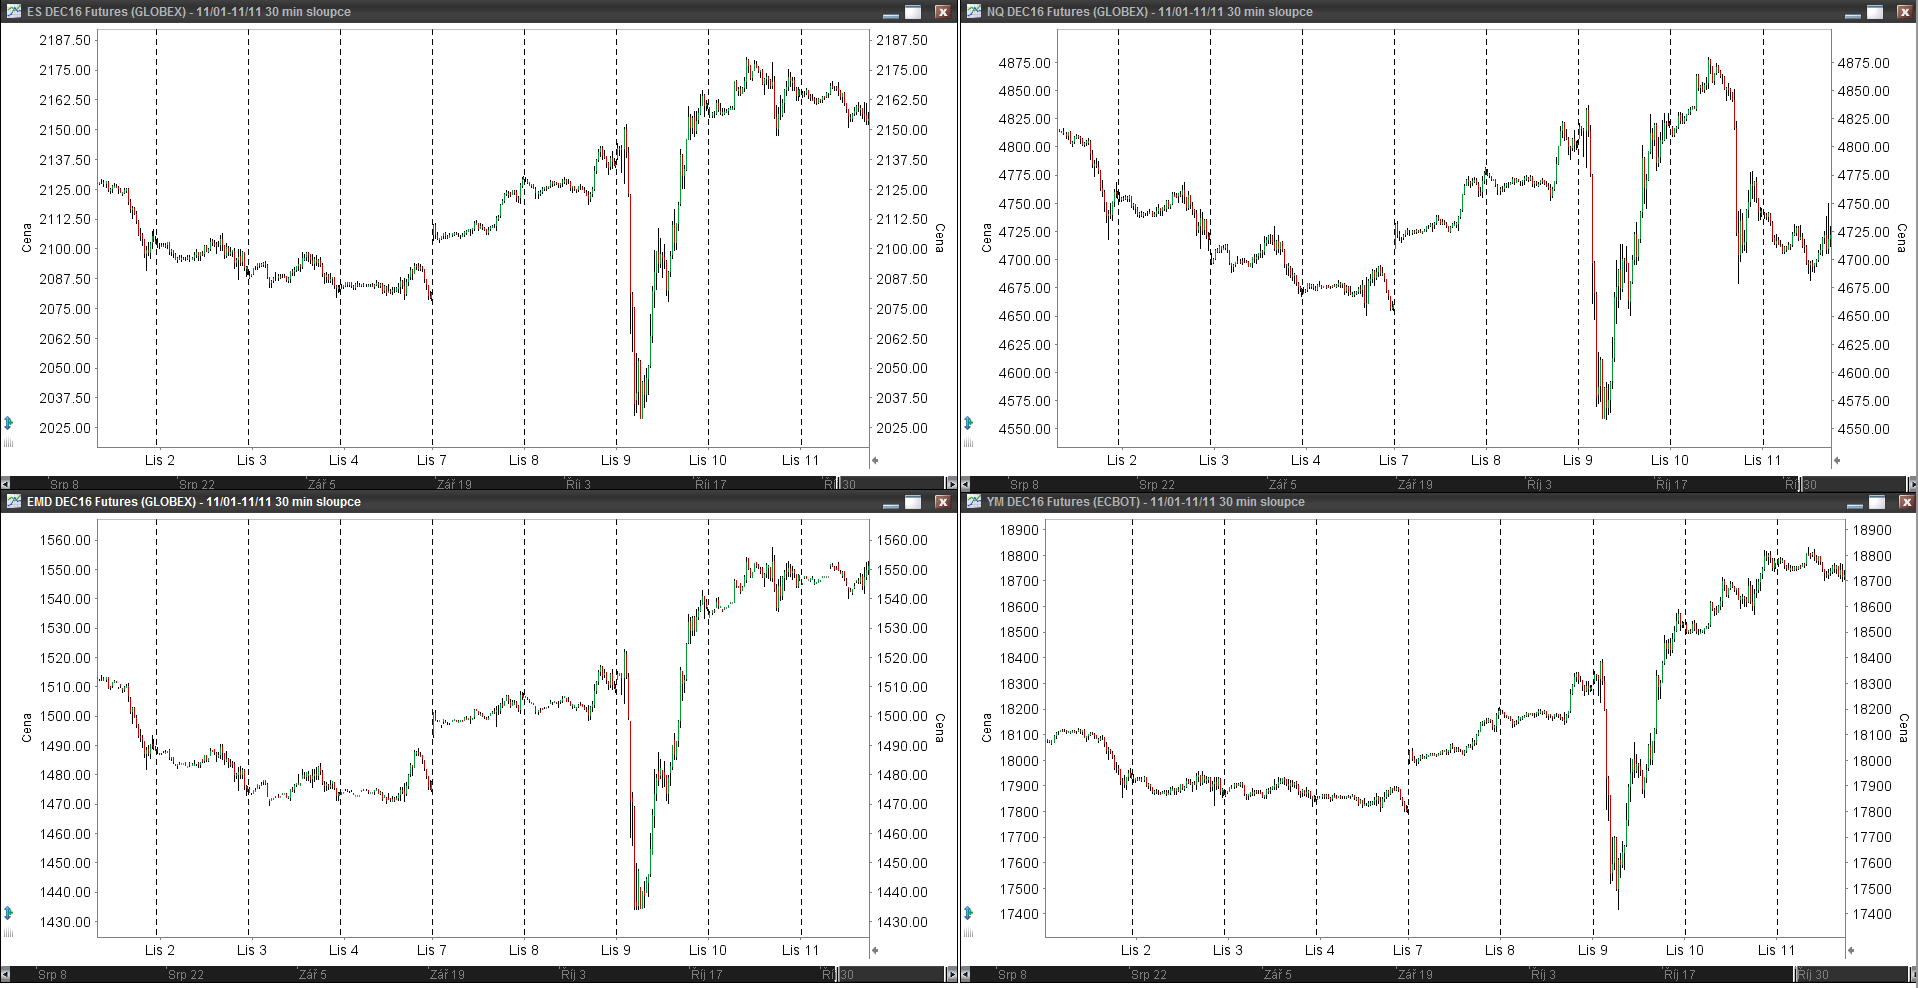Click 'Zář 5' scrollbar date in YM chart
This screenshot has width=1918, height=988.
pos(1278,974)
